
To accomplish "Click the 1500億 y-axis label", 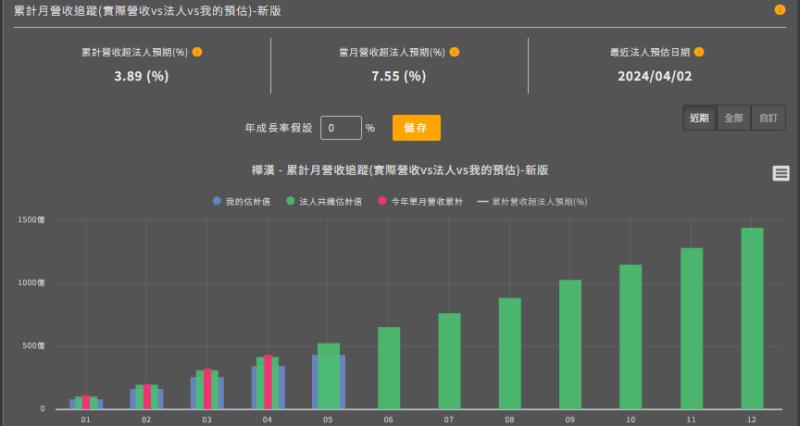I will point(31,219).
